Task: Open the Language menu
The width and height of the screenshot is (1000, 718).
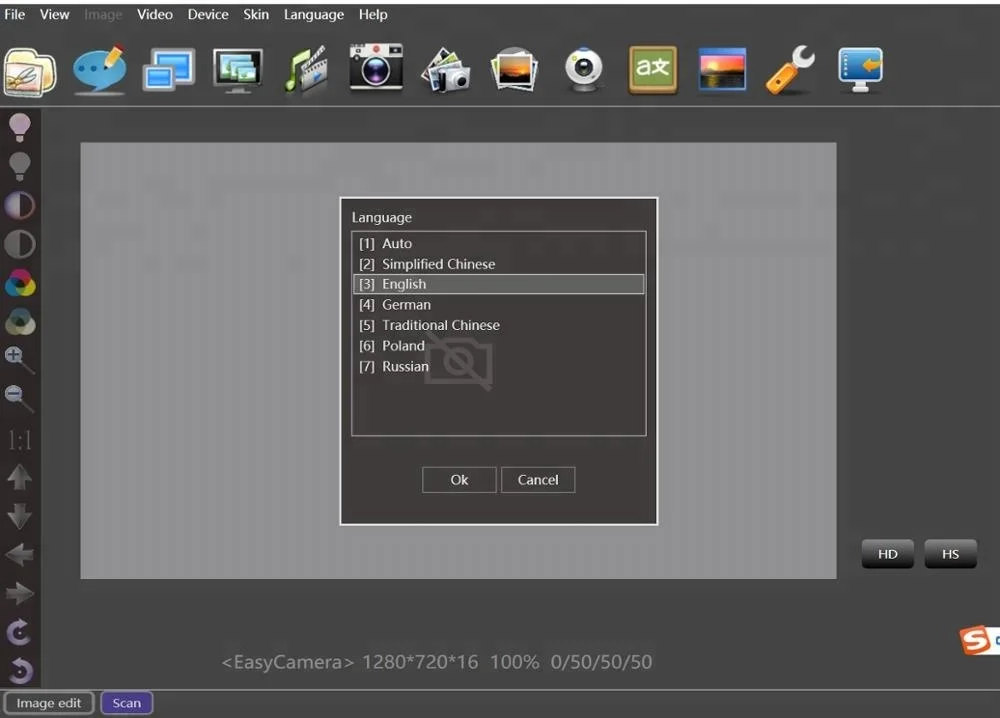Action: coord(313,15)
